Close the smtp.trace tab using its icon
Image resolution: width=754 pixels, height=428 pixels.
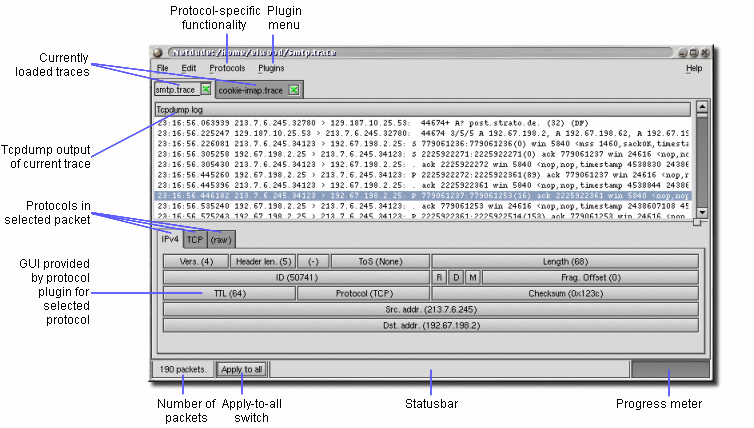pyautogui.click(x=205, y=90)
